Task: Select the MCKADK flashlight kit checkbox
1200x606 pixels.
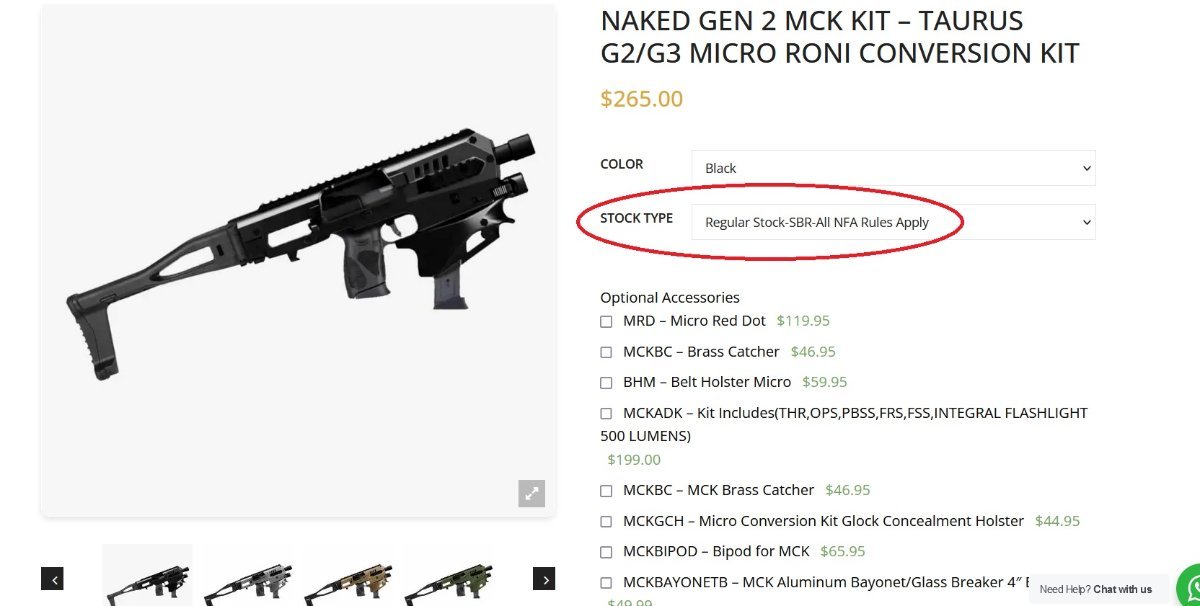Action: click(606, 413)
